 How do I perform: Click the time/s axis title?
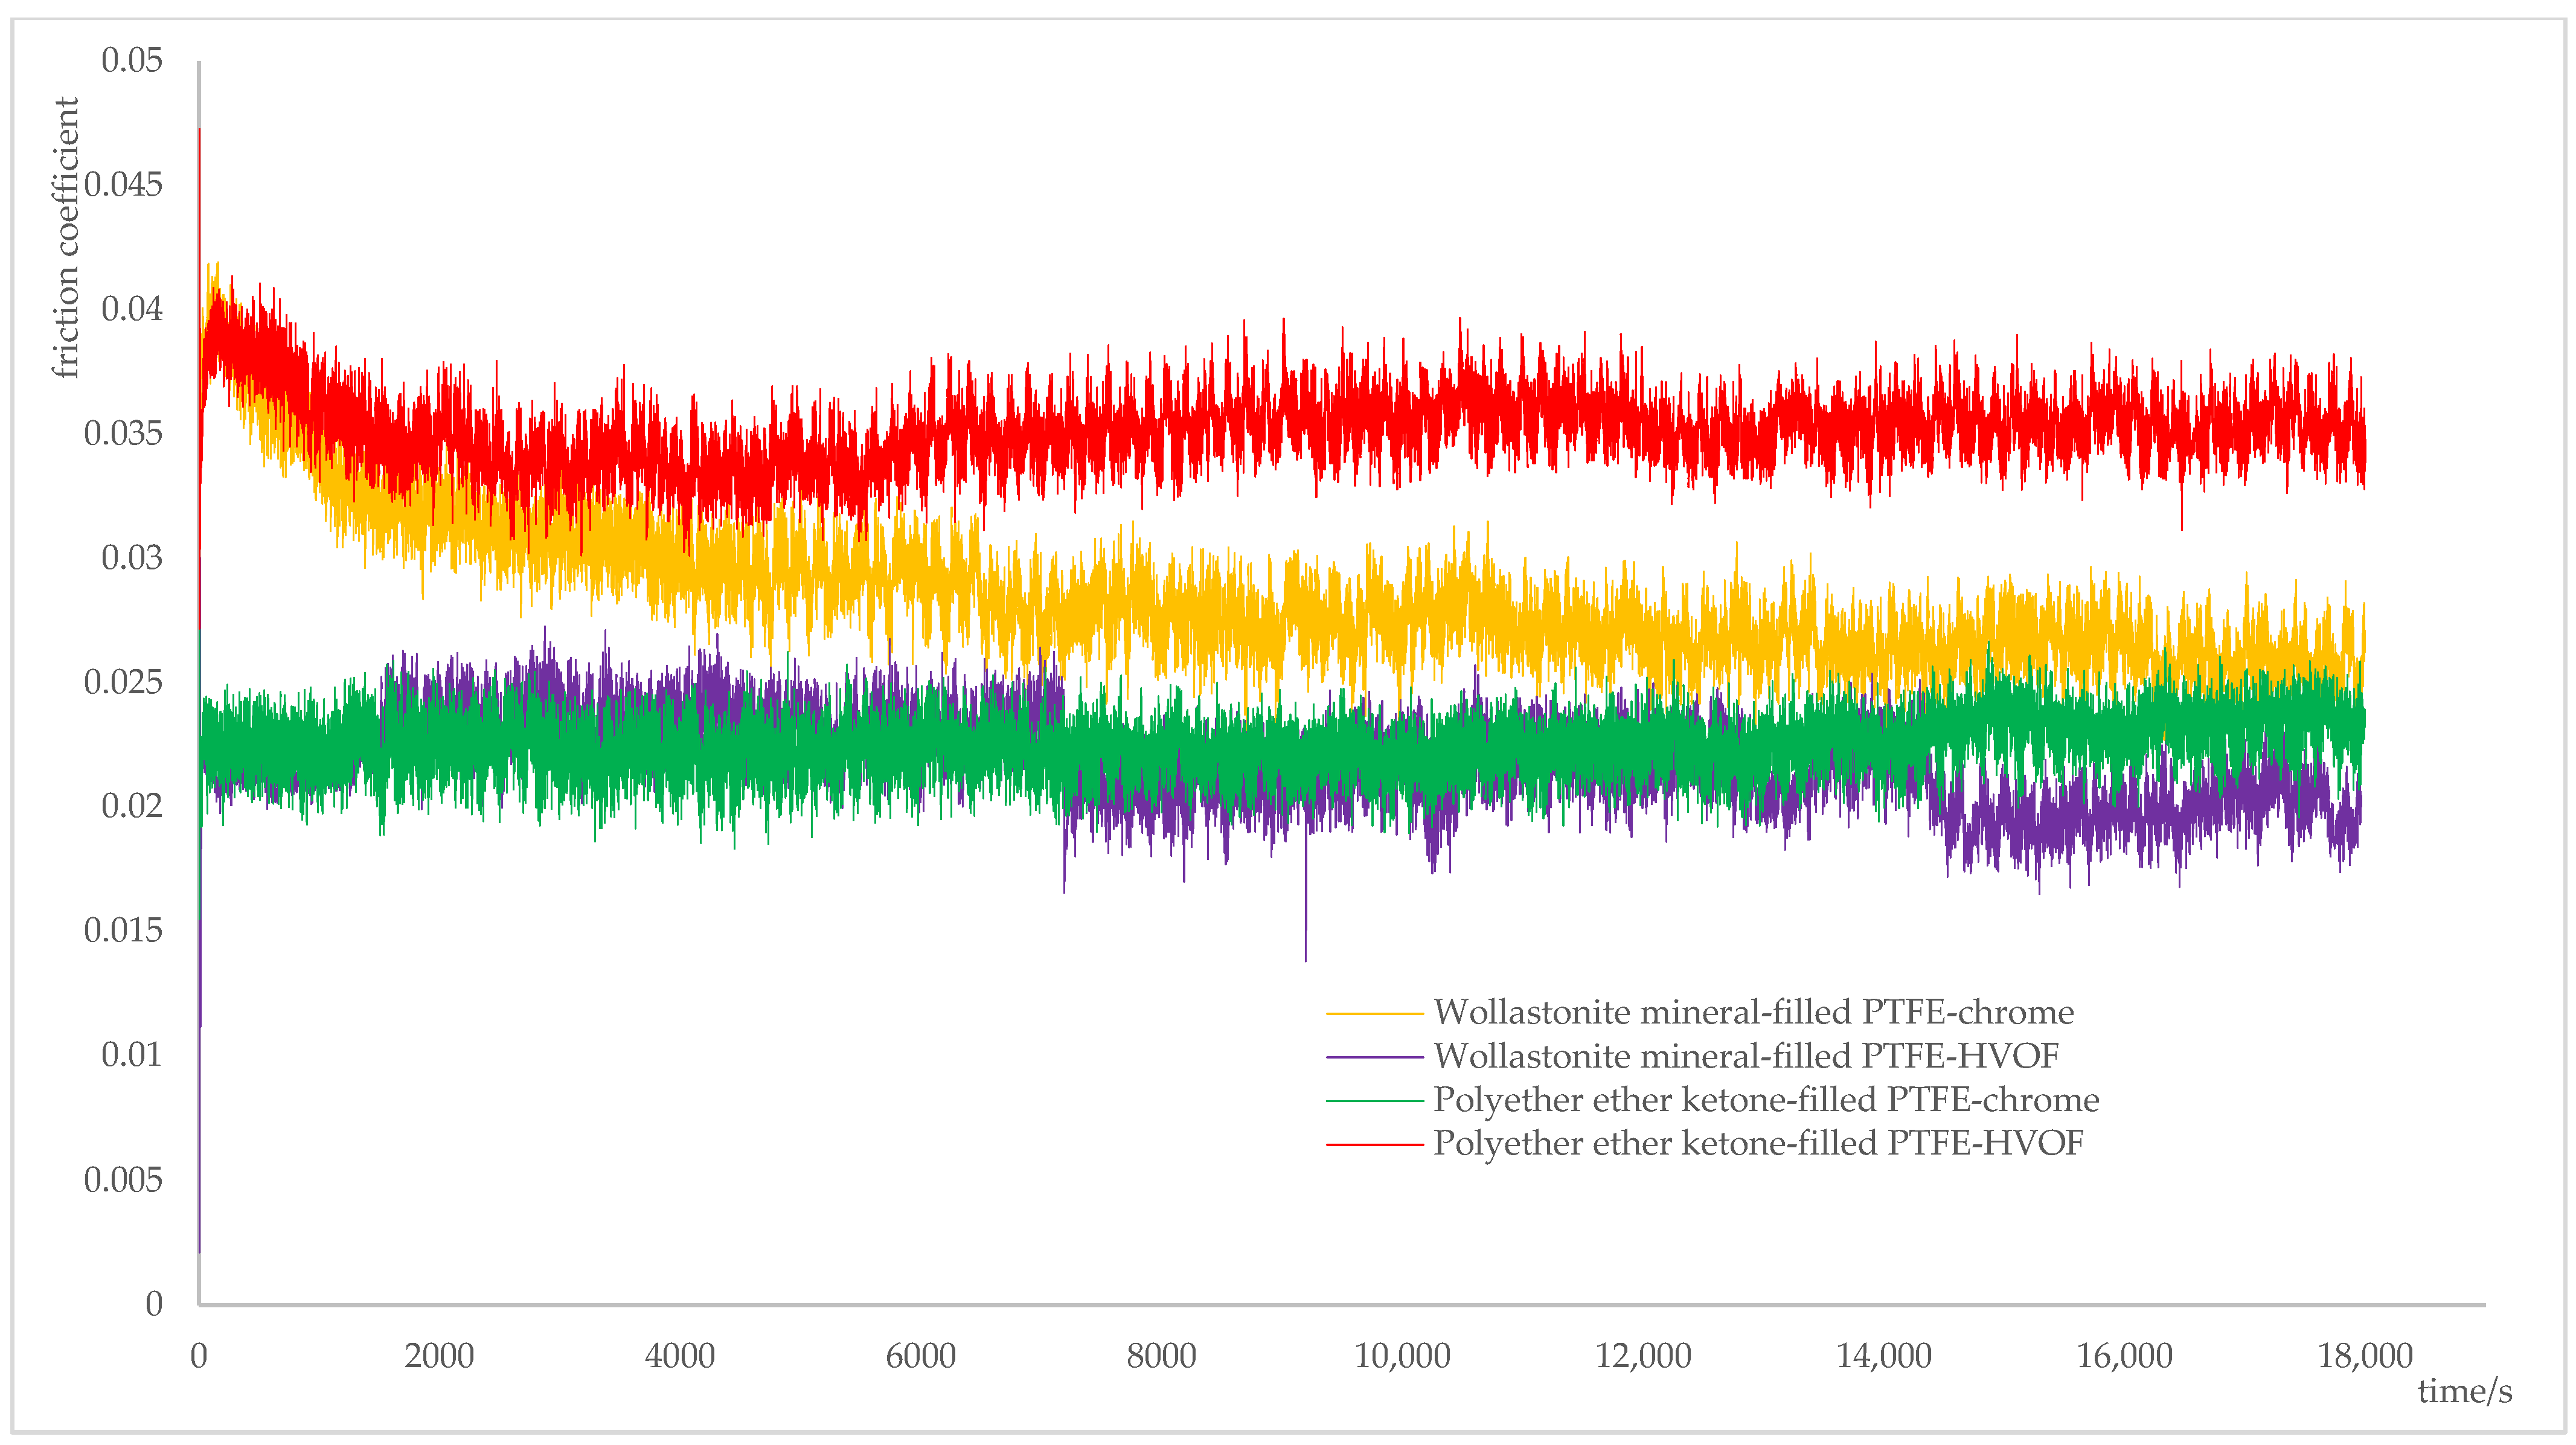[x=2464, y=1391]
